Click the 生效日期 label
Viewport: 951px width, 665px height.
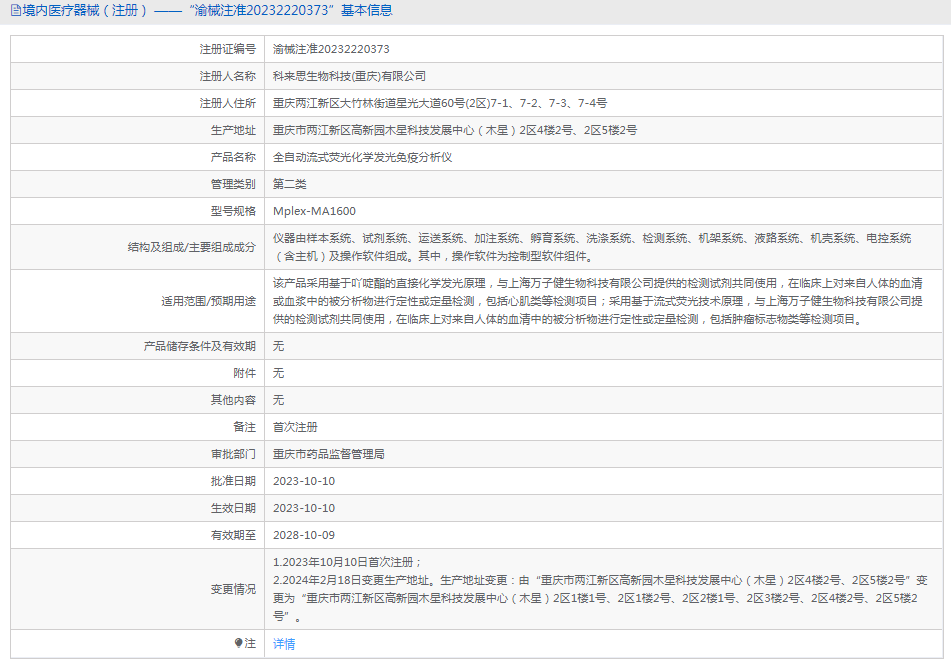coord(233,508)
